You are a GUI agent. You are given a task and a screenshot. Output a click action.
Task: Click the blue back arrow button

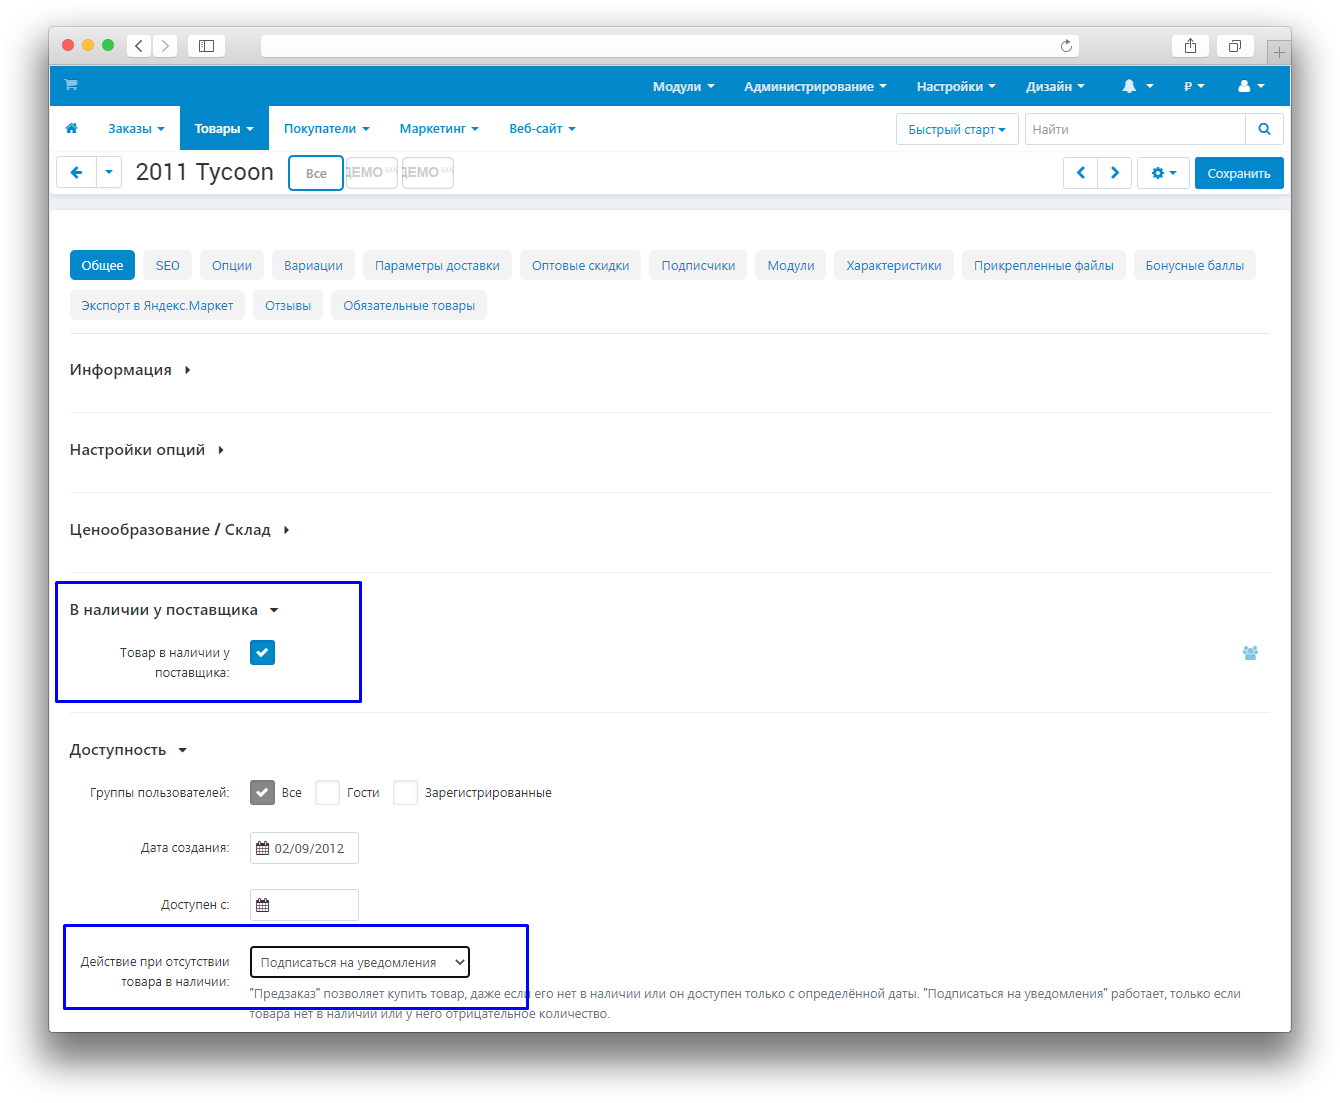click(76, 172)
